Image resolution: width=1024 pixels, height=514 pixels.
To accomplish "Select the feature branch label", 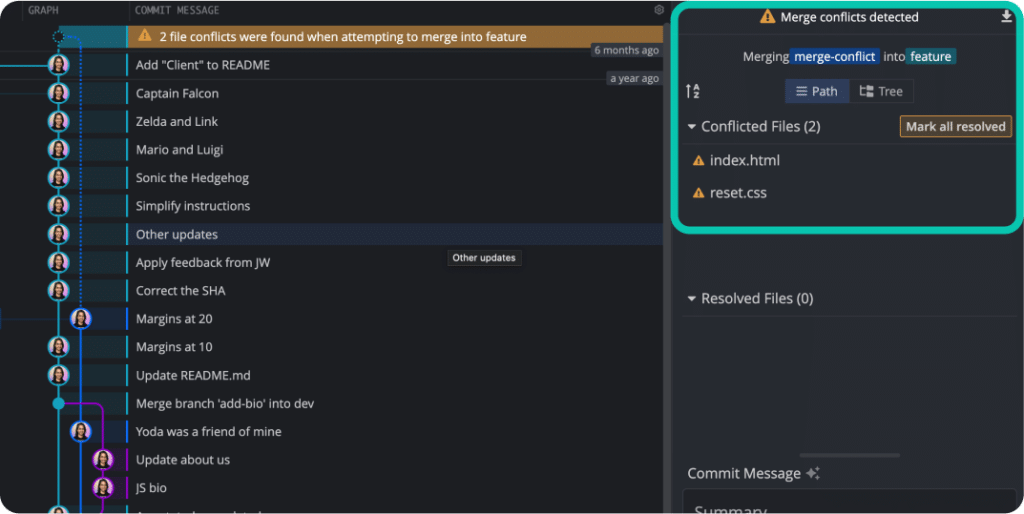I will [x=931, y=57].
